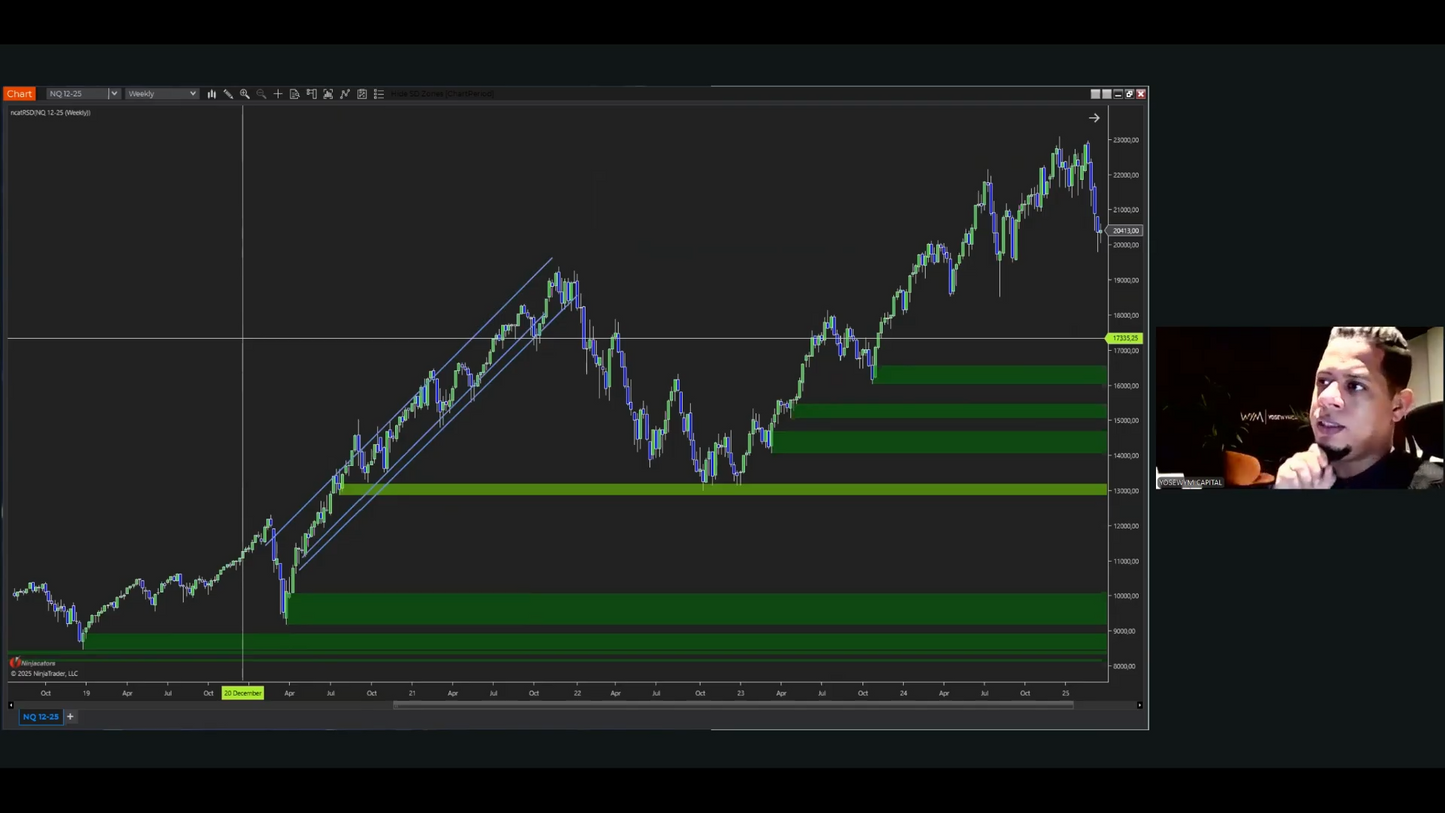The height and width of the screenshot is (813, 1445).
Task: Open the strategies icon in toolbar
Action: tap(362, 94)
